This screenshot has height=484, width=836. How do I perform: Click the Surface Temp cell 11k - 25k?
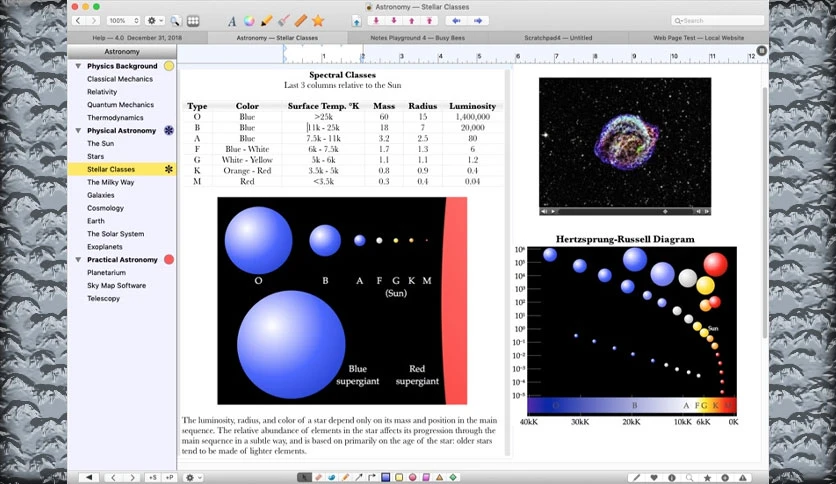tap(323, 127)
